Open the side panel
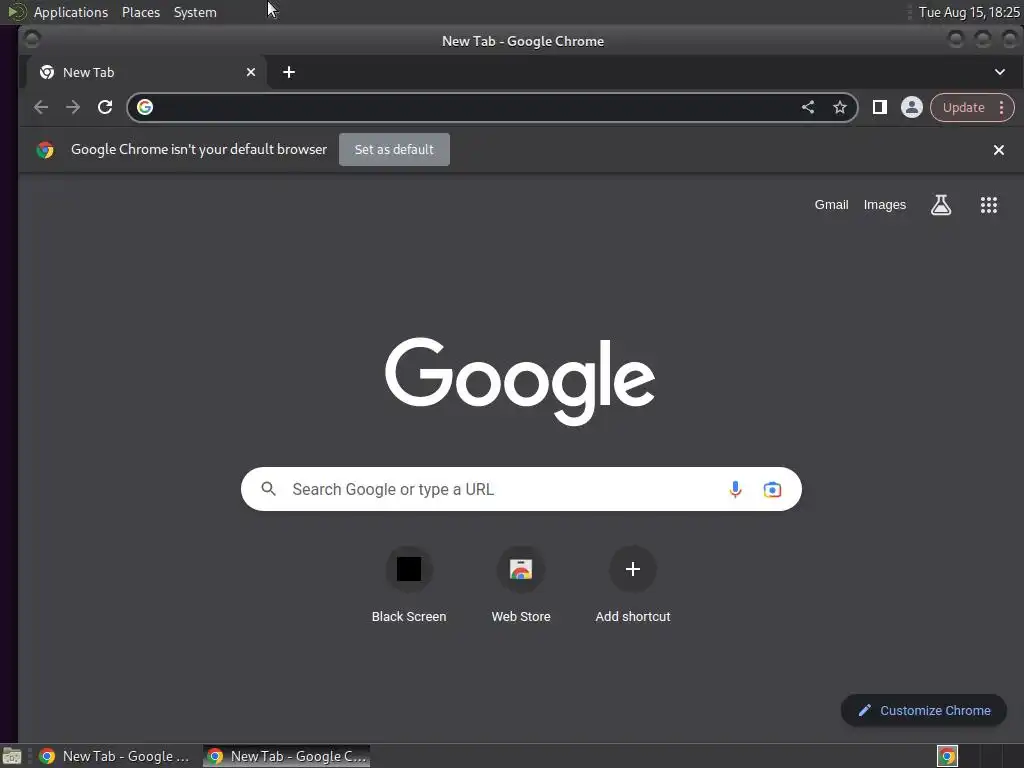This screenshot has height=768, width=1024. [880, 107]
